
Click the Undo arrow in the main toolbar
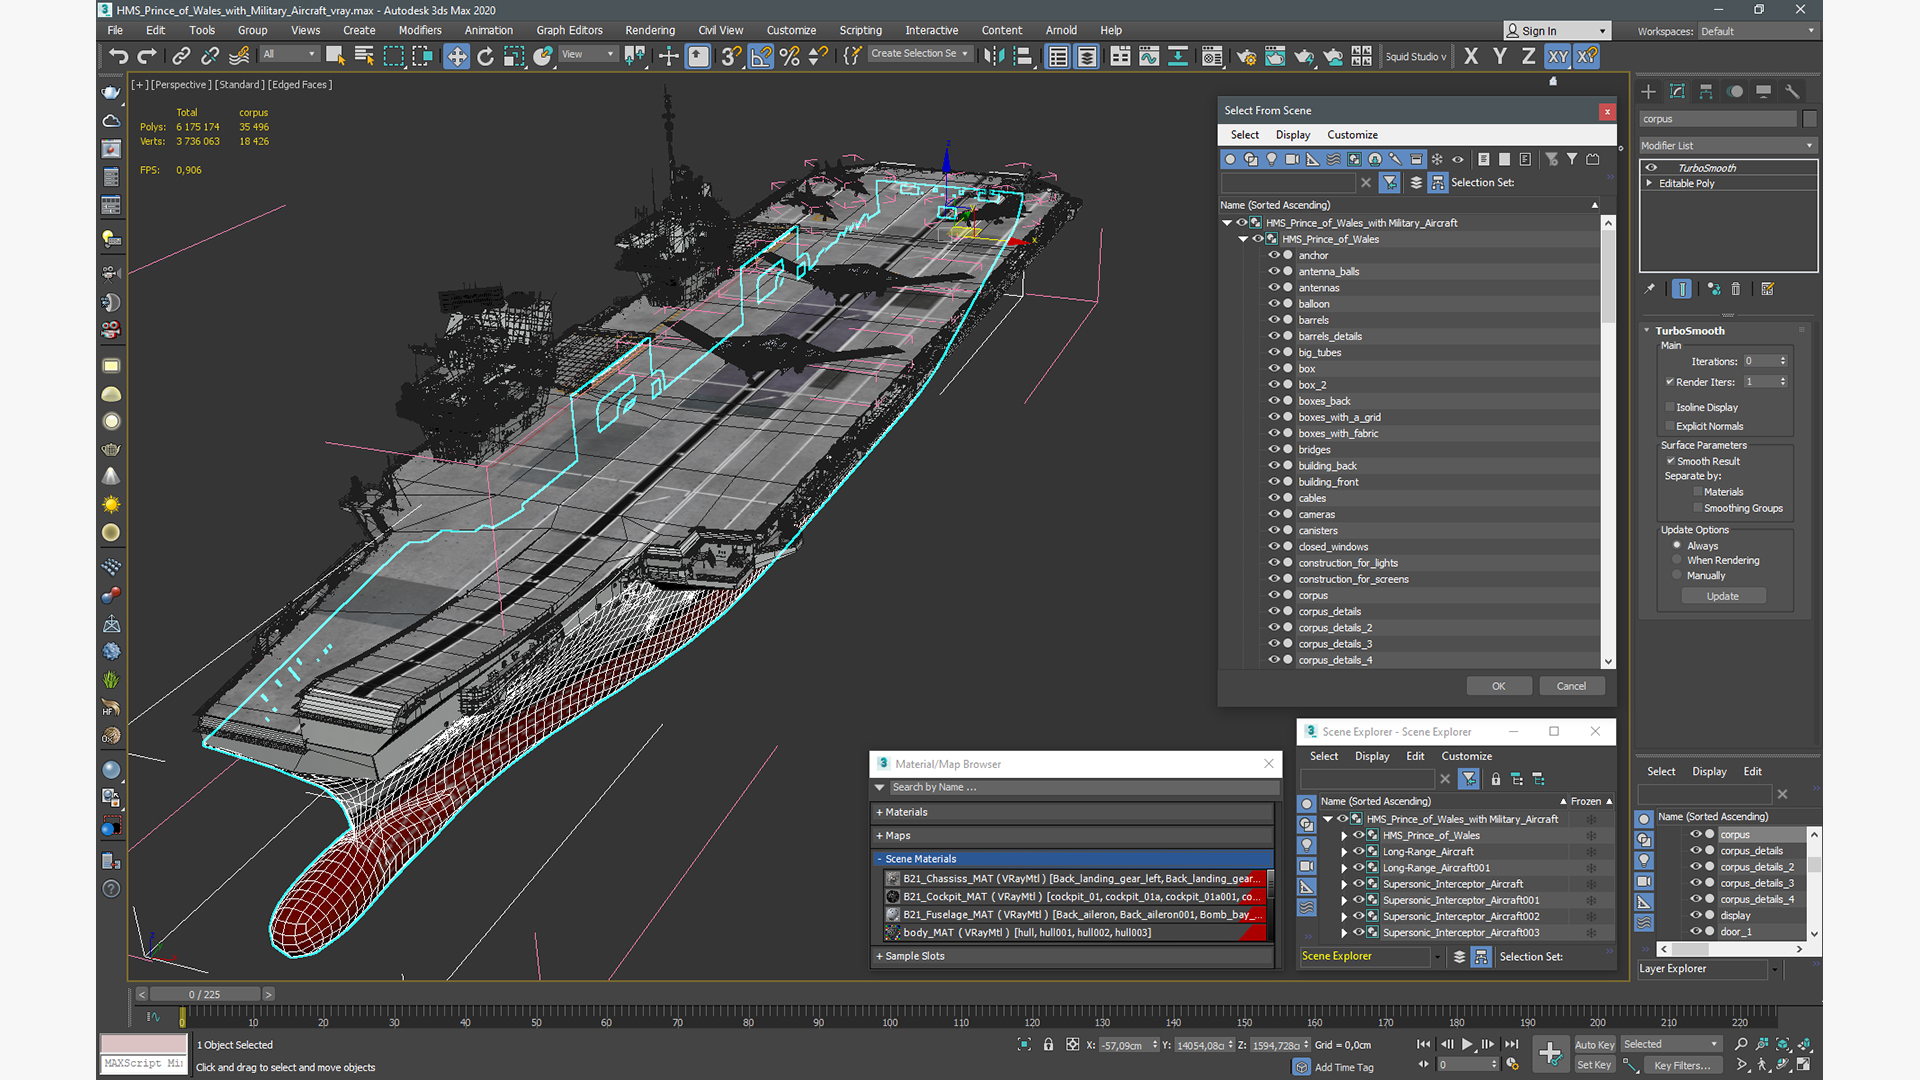point(119,56)
